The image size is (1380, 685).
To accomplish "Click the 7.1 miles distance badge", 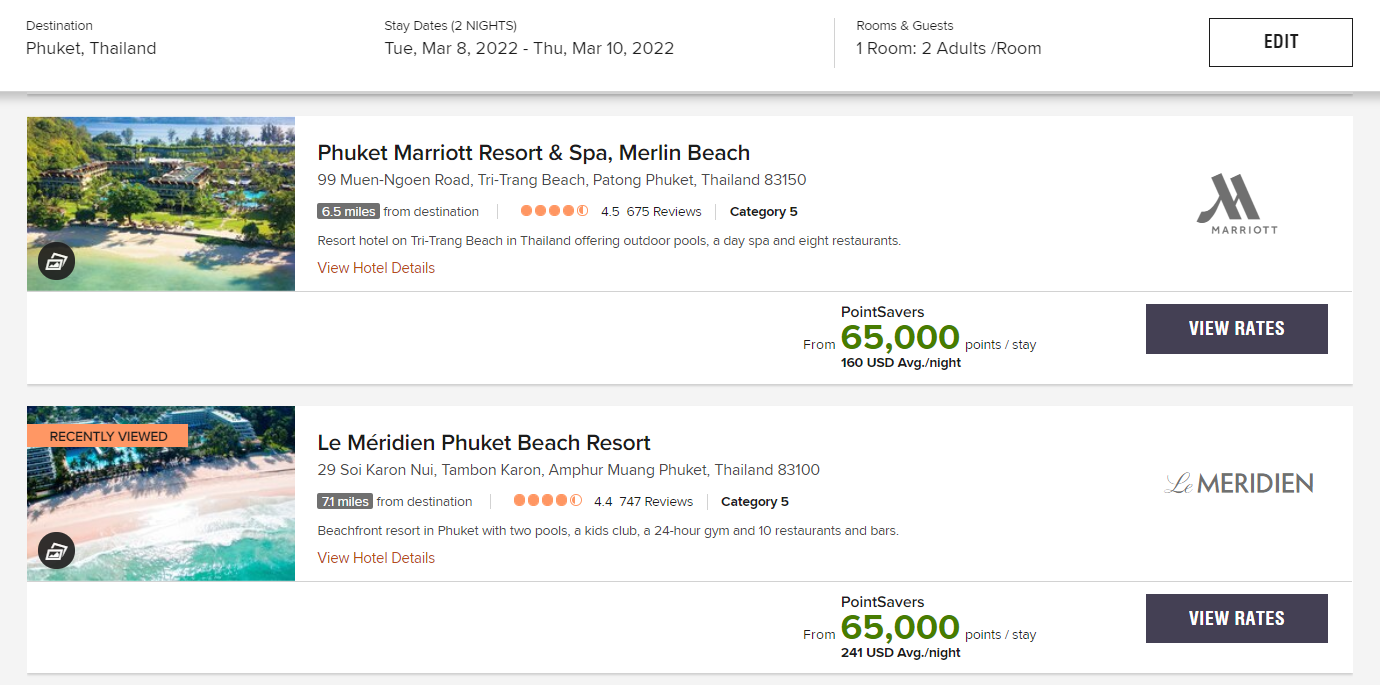I will [344, 501].
